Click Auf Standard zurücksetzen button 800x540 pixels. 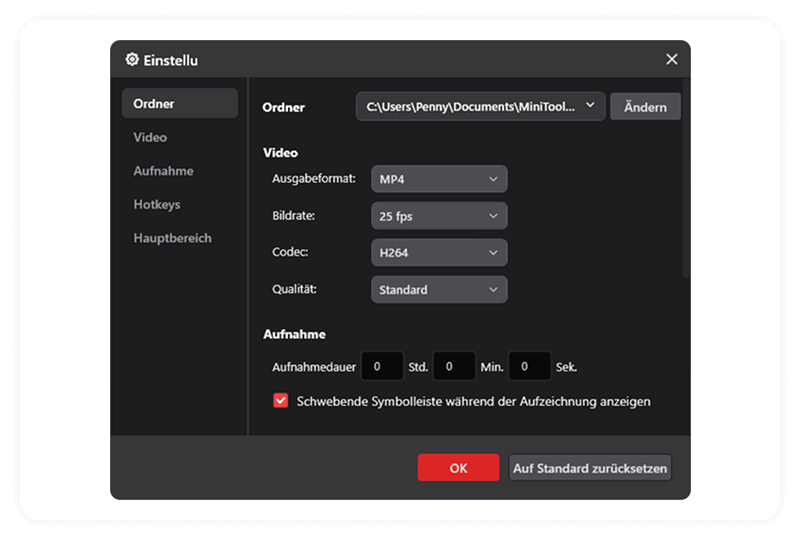pyautogui.click(x=590, y=468)
